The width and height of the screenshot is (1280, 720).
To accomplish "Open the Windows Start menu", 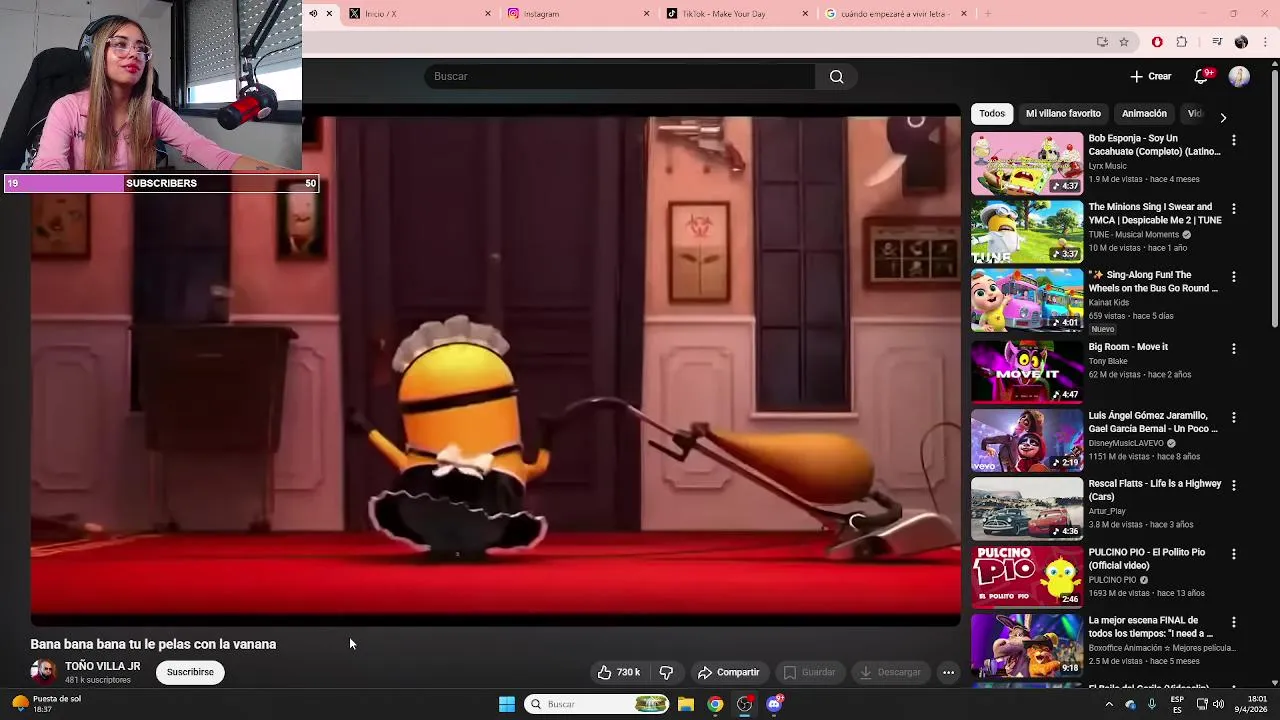I will [x=507, y=704].
